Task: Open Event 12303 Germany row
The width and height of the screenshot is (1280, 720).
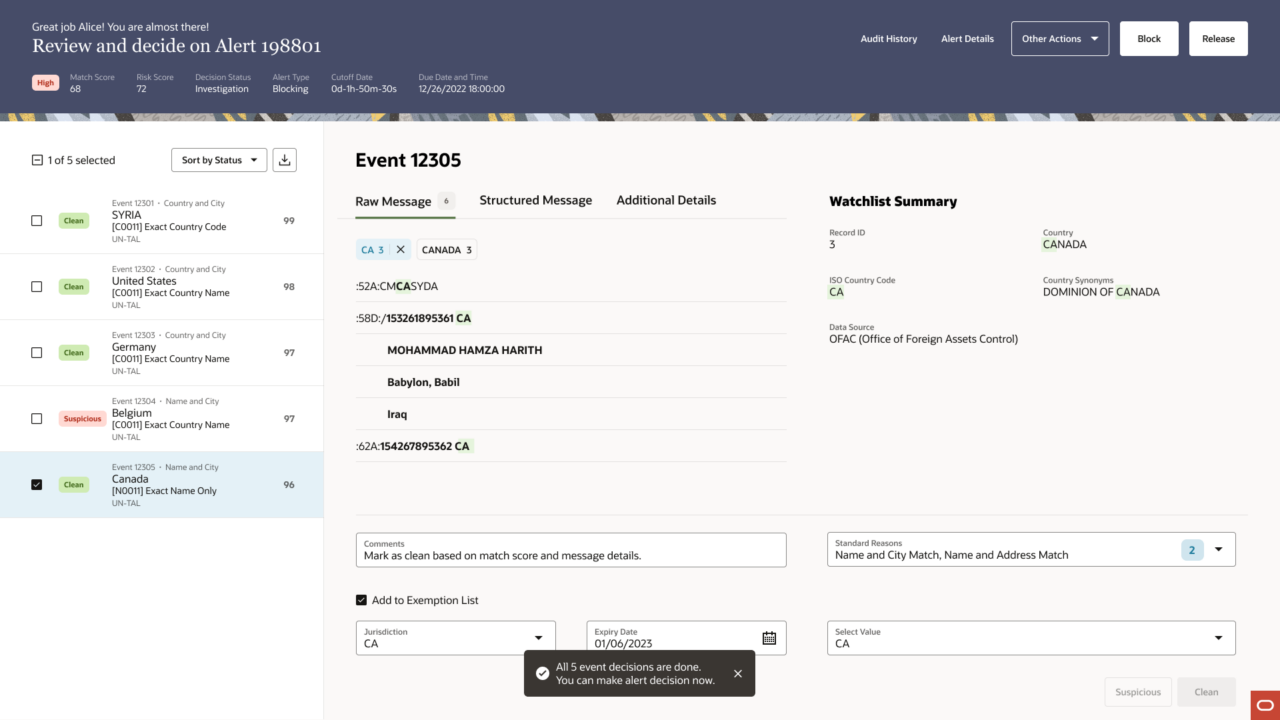Action: pos(162,353)
